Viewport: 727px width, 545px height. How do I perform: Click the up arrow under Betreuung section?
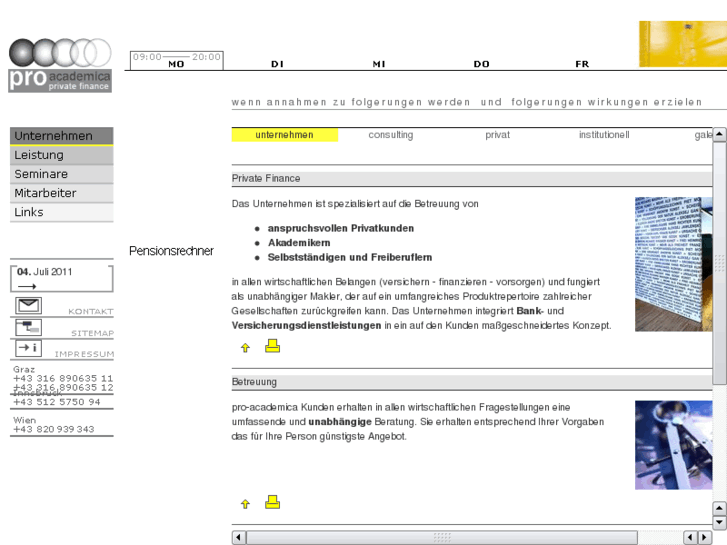point(245,504)
